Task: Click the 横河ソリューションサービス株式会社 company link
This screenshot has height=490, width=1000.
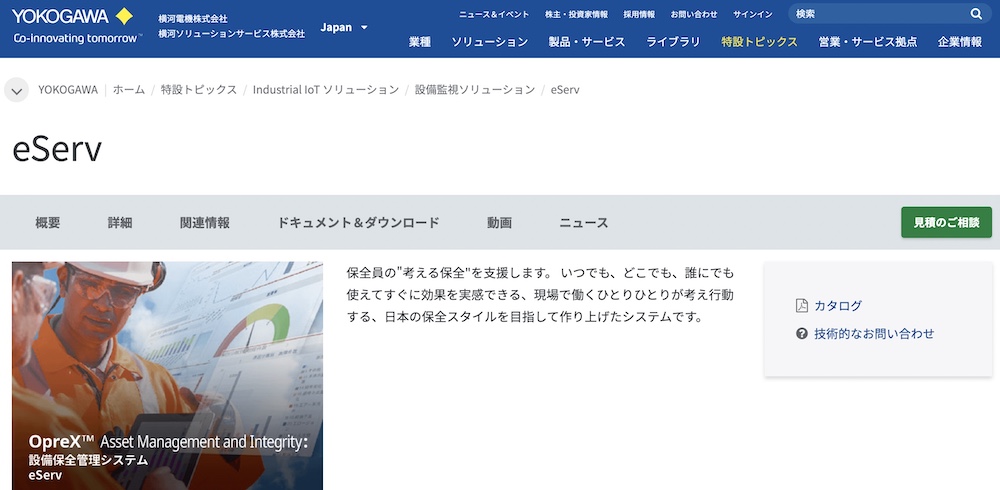Action: pos(232,34)
